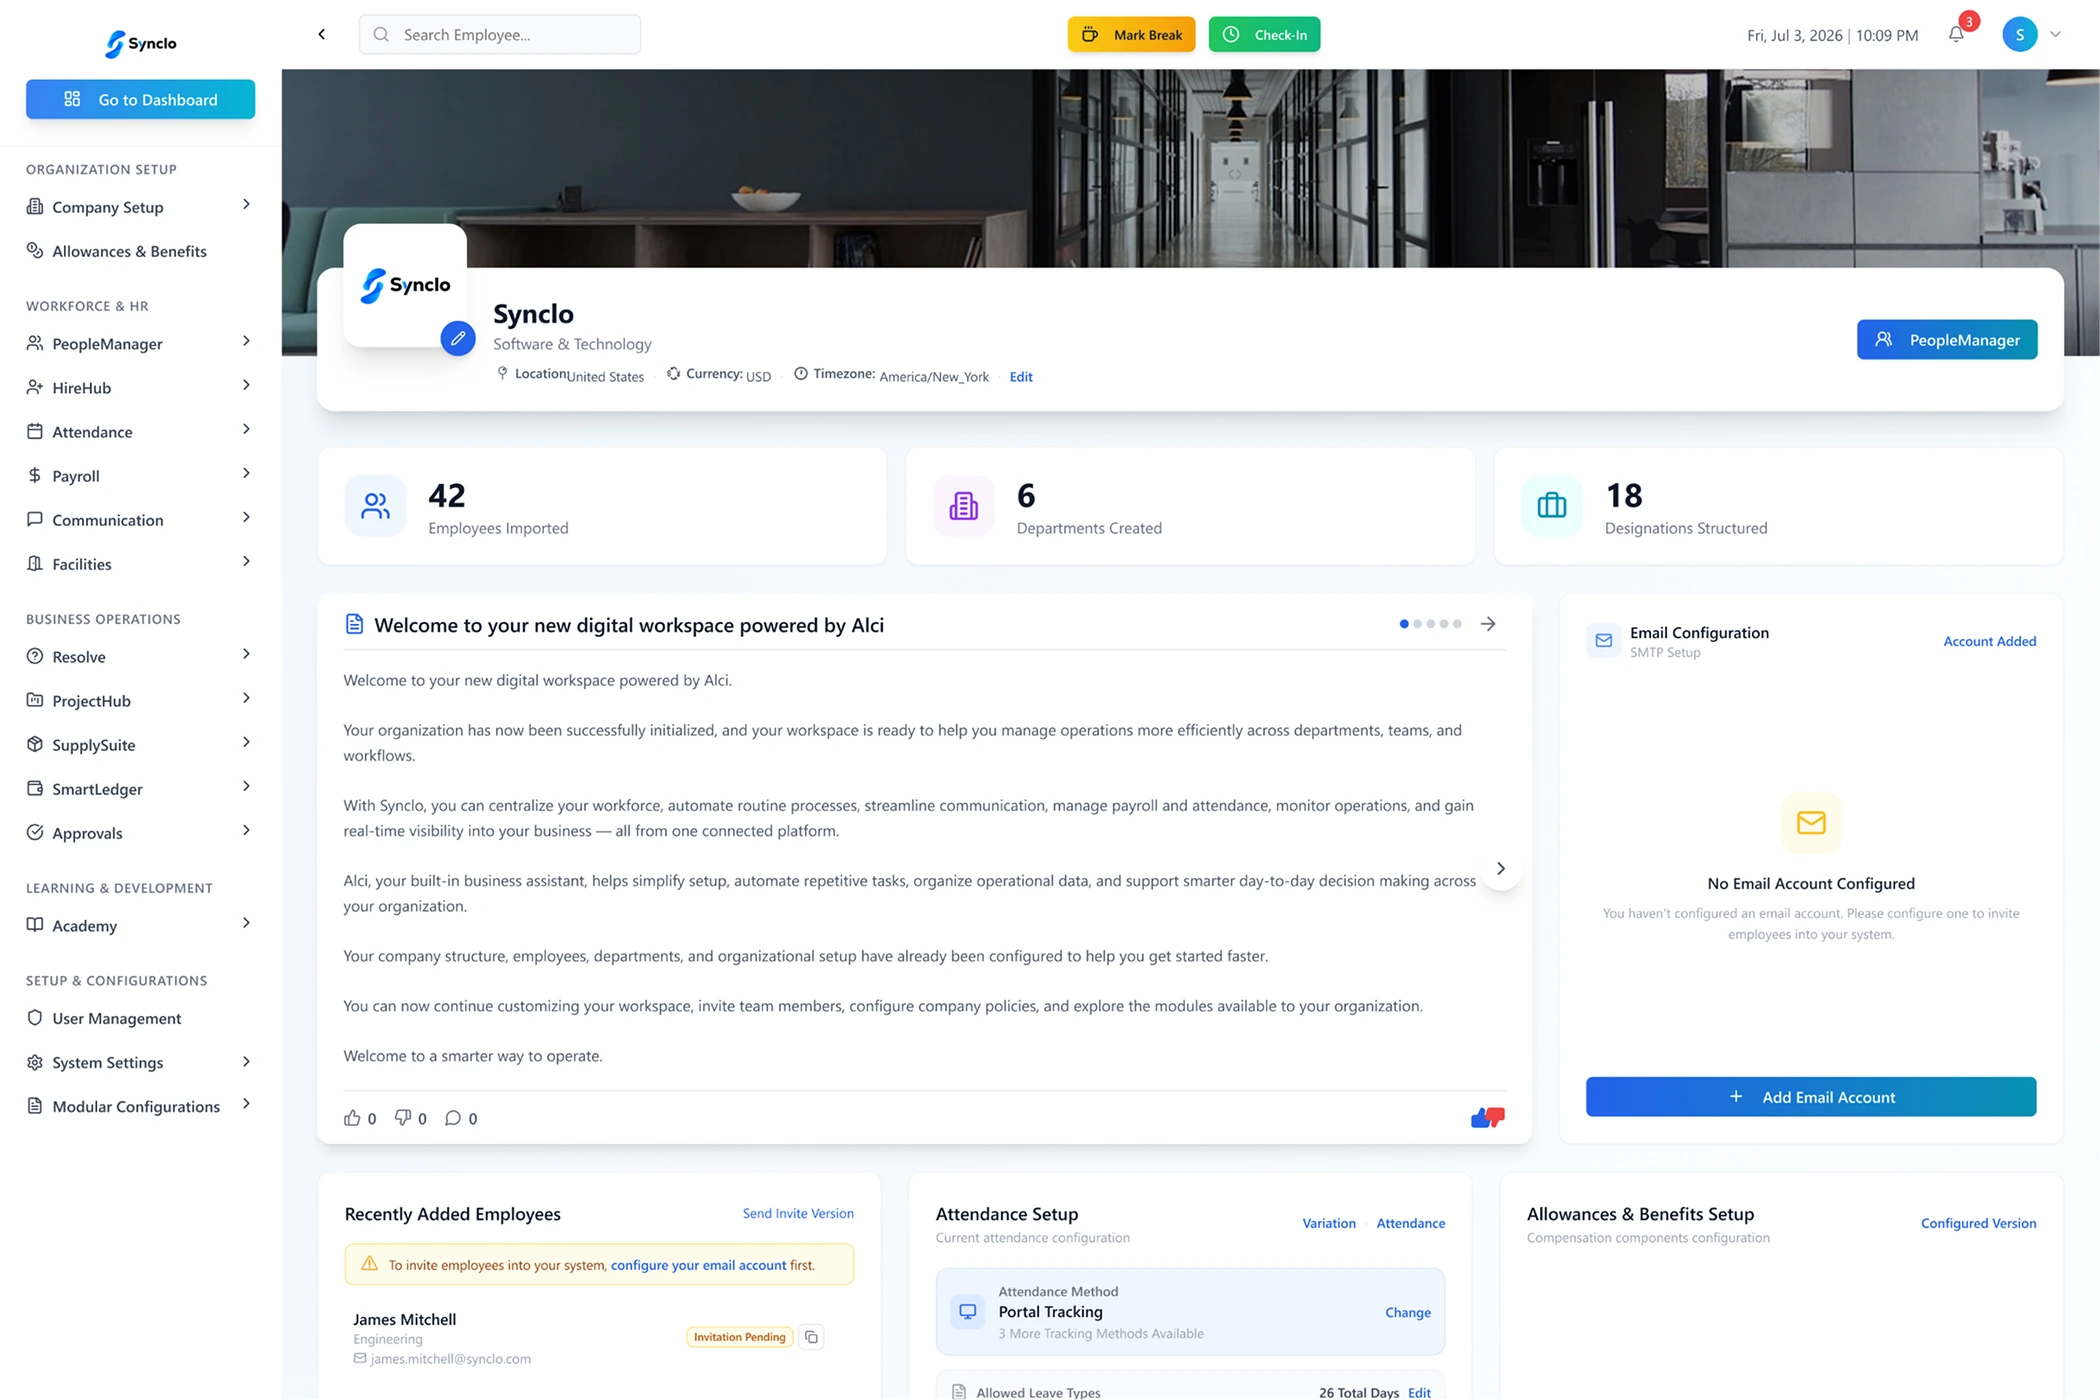Select the last carousel dot indicator
The image size is (2100, 1400).
(x=1457, y=624)
